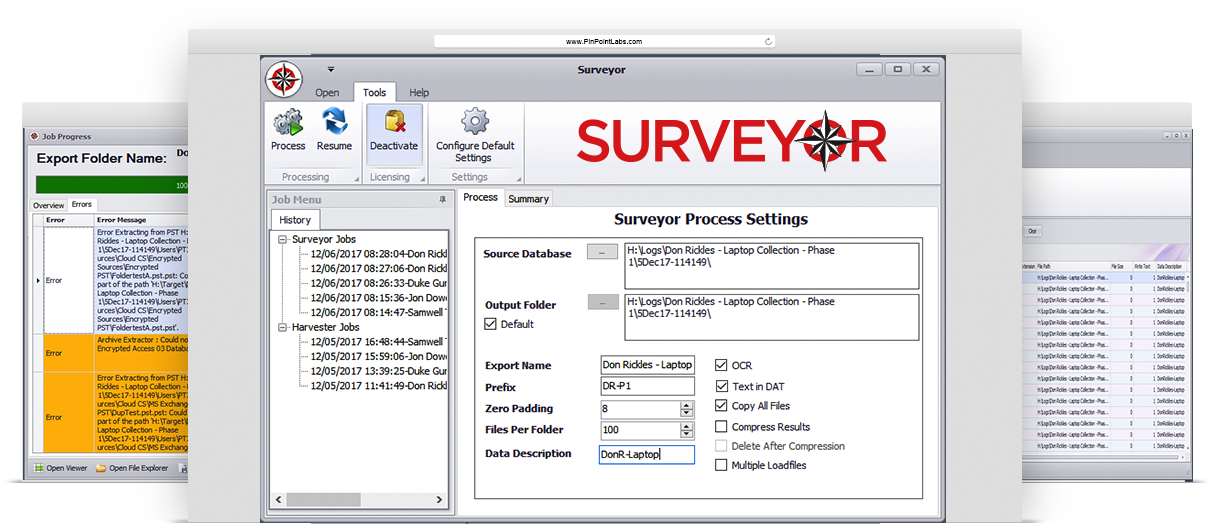
Task: Open the Open ribbon tab
Action: coord(327,93)
